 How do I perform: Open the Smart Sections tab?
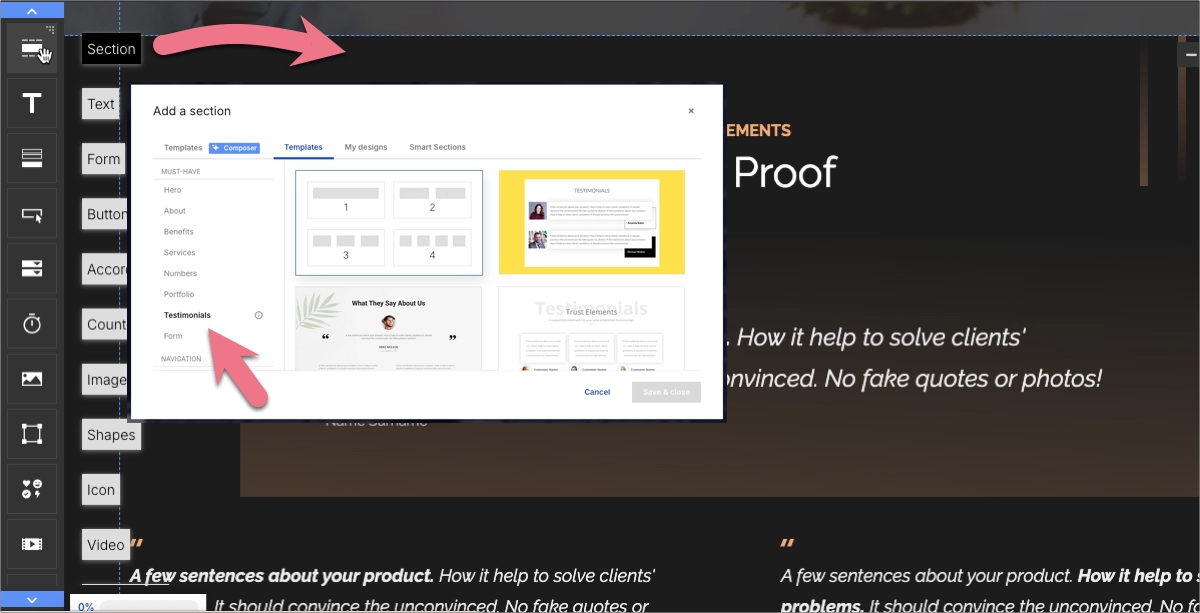coord(437,147)
